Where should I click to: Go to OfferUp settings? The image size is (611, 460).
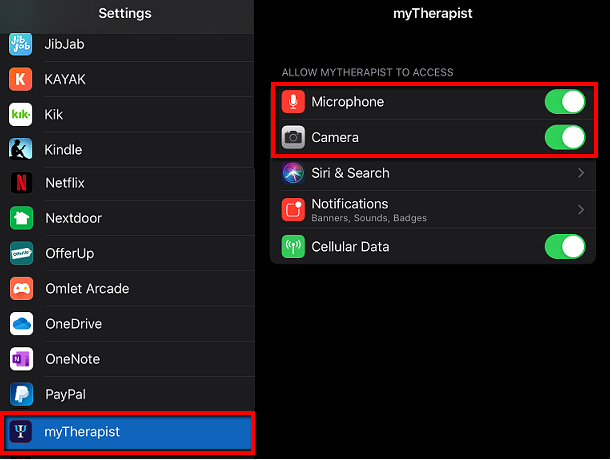coord(128,253)
